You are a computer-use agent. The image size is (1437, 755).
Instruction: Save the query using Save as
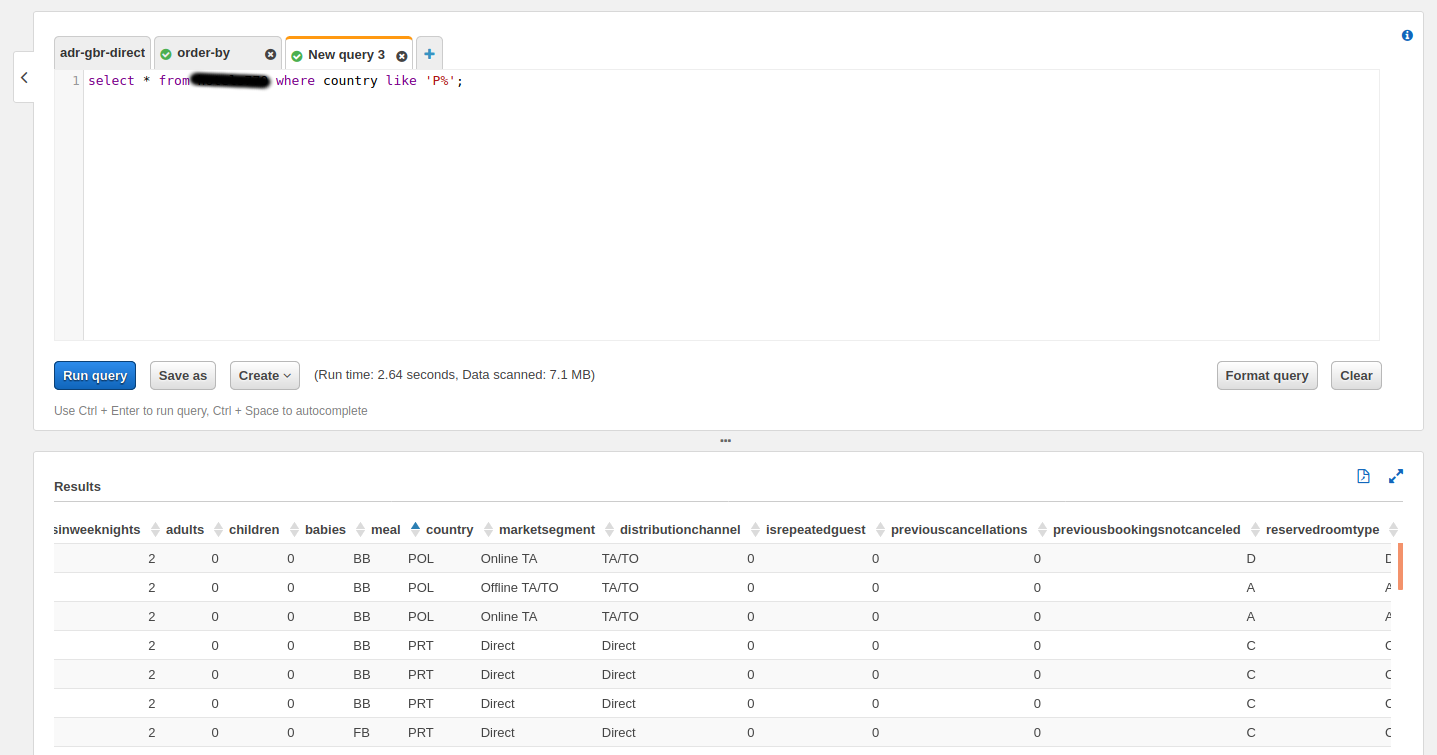click(x=182, y=375)
